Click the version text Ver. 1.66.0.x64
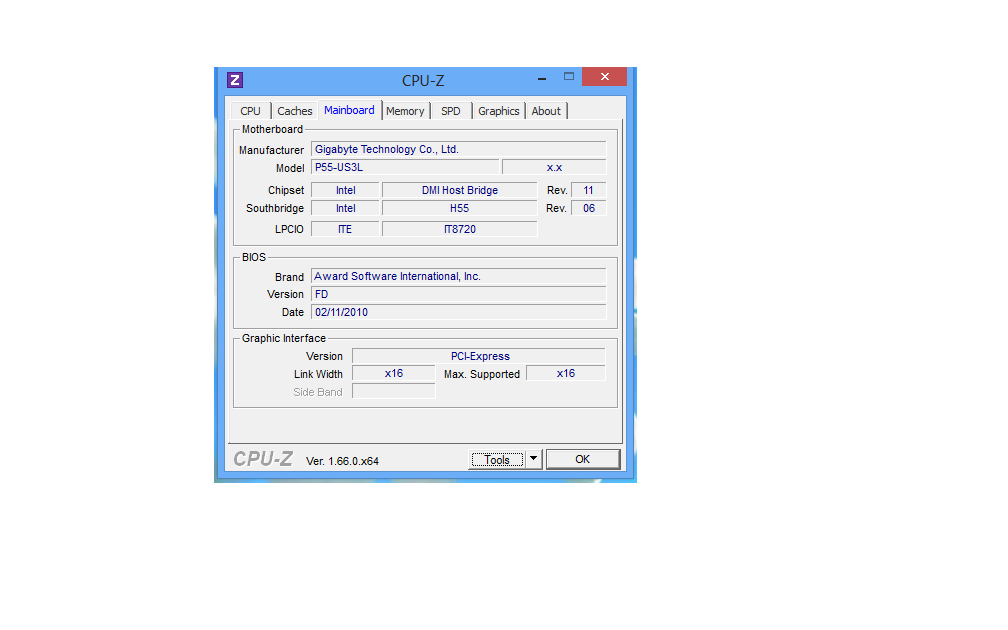Screen dimensions: 1008x630 (x=342, y=461)
